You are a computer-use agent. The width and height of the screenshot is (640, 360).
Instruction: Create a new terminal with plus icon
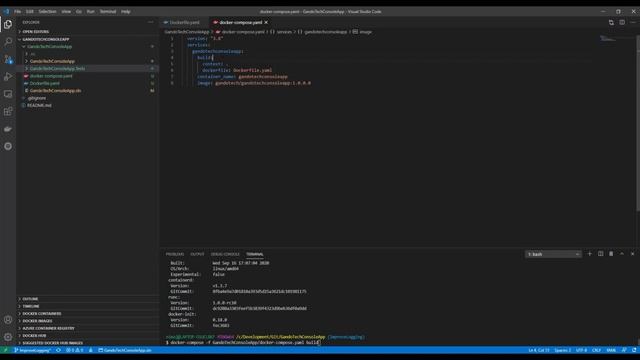click(x=589, y=254)
